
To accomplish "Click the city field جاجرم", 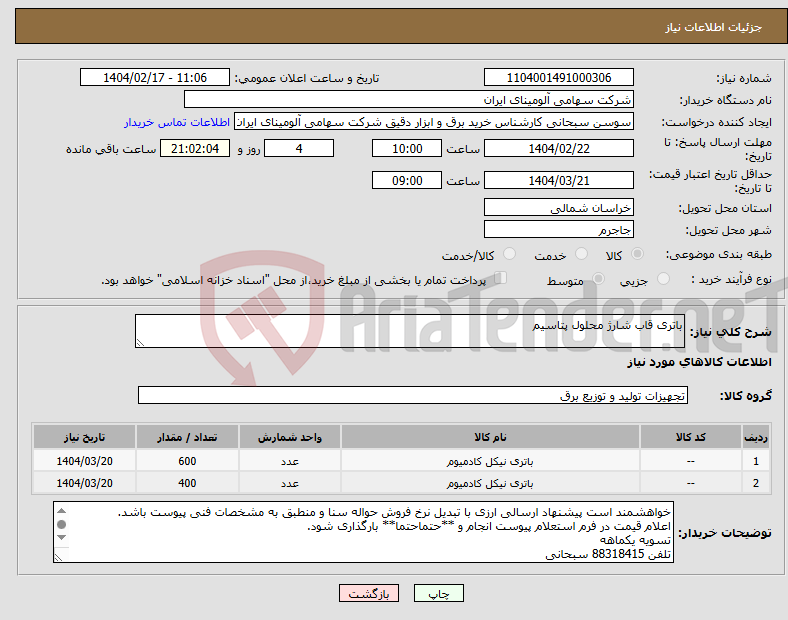I will (x=558, y=230).
